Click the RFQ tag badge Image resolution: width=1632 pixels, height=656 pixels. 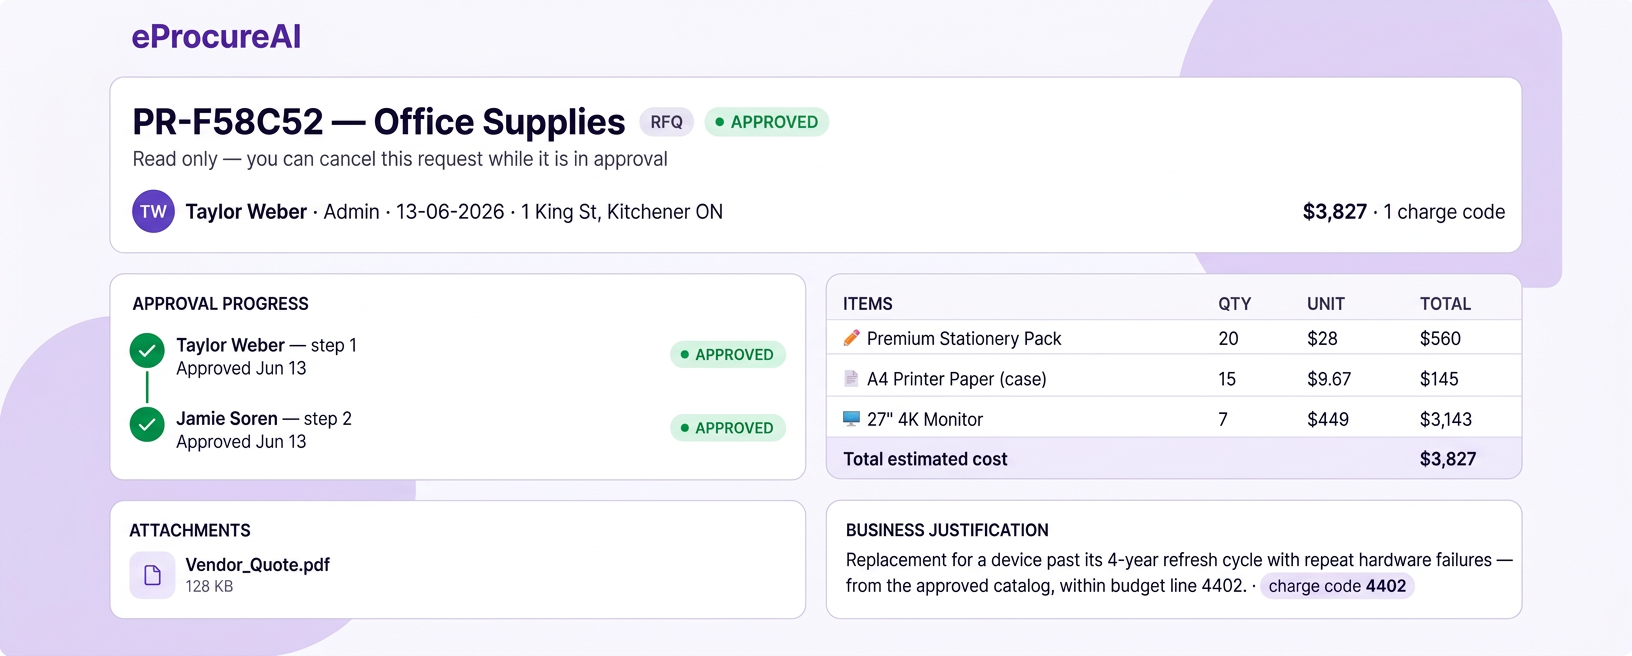point(666,122)
